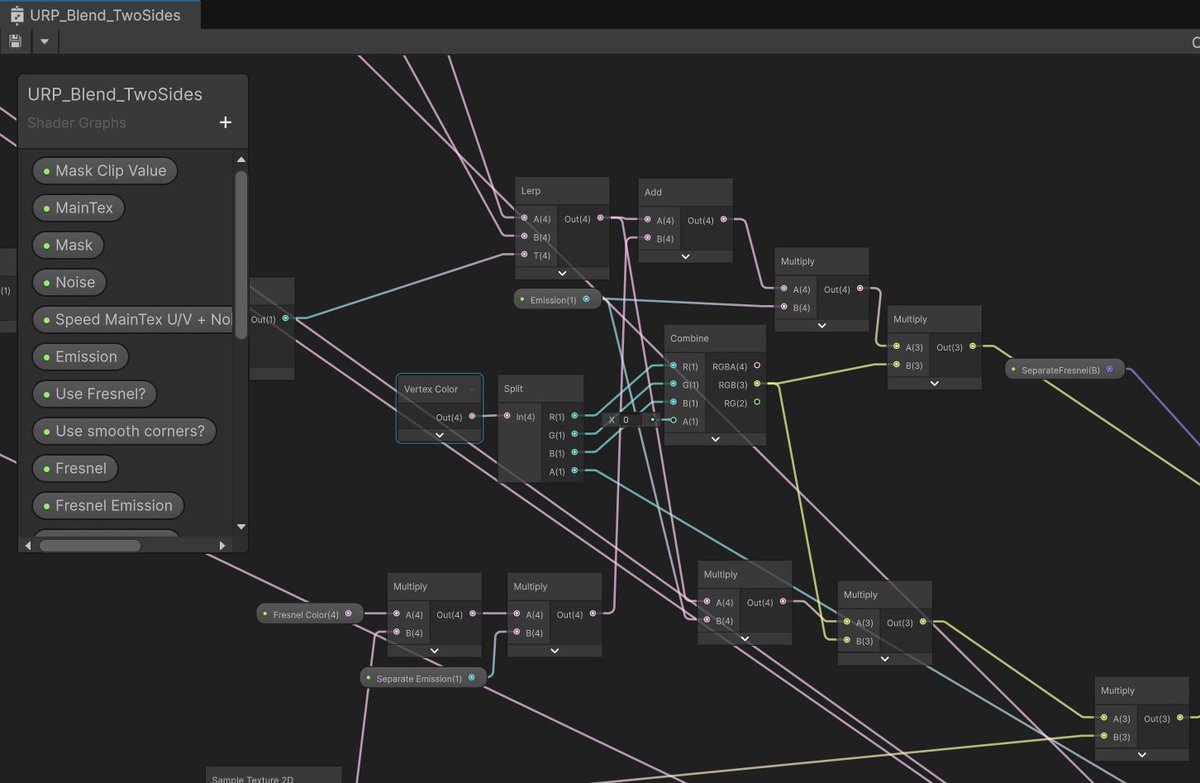Click the Combine node RGBA(4) output port
Viewport: 1200px width, 783px height.
[x=757, y=366]
